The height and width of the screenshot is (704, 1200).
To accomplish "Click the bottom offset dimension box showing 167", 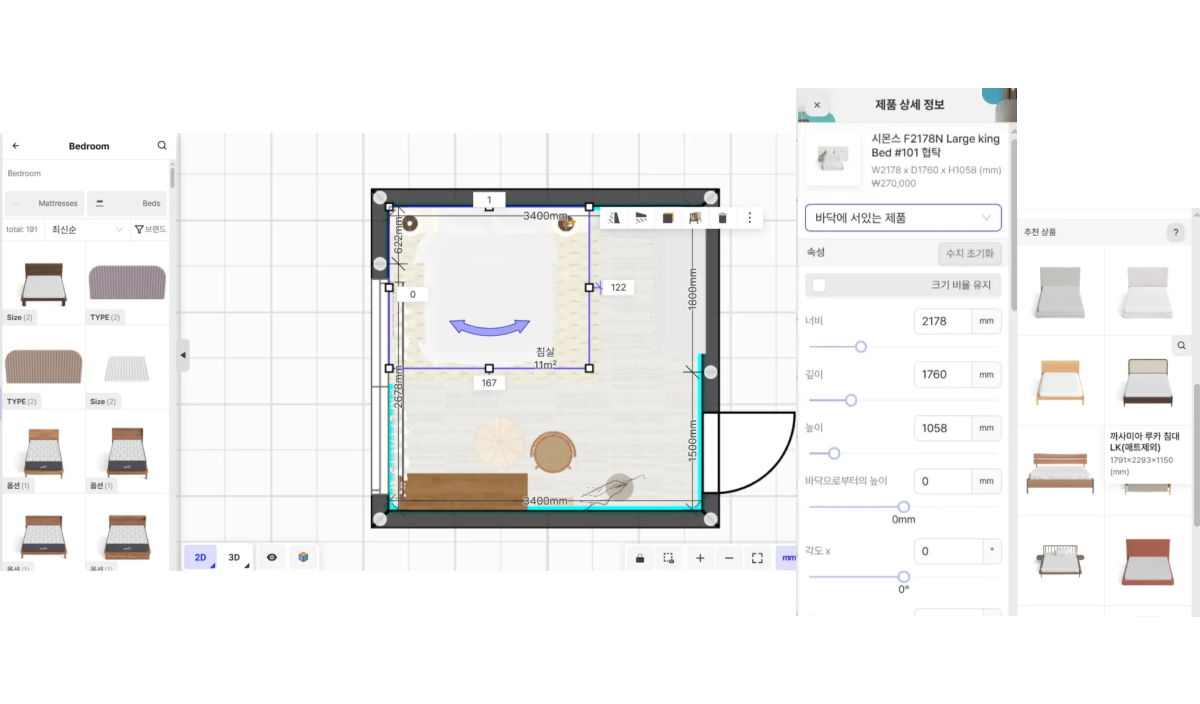I will click(x=489, y=383).
